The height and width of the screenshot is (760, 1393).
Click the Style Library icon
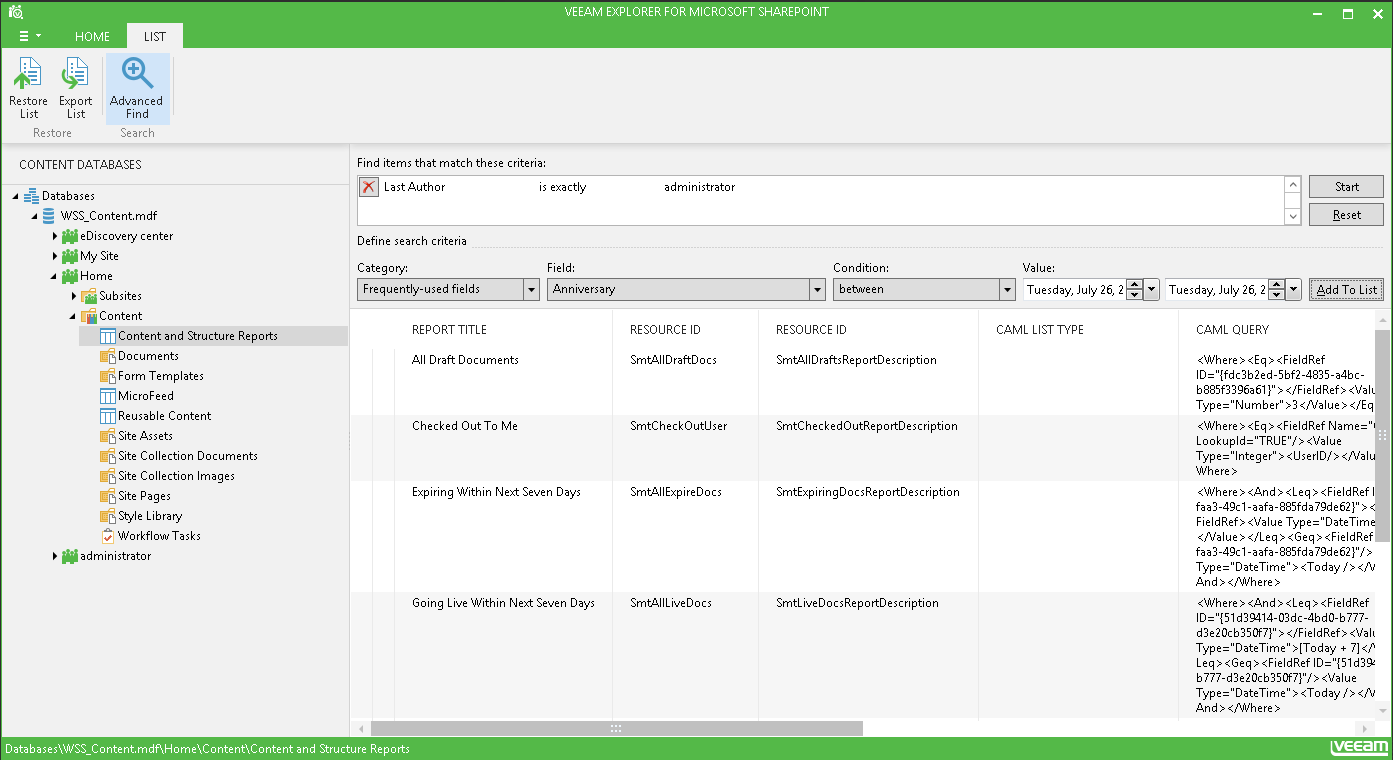pyautogui.click(x=108, y=516)
